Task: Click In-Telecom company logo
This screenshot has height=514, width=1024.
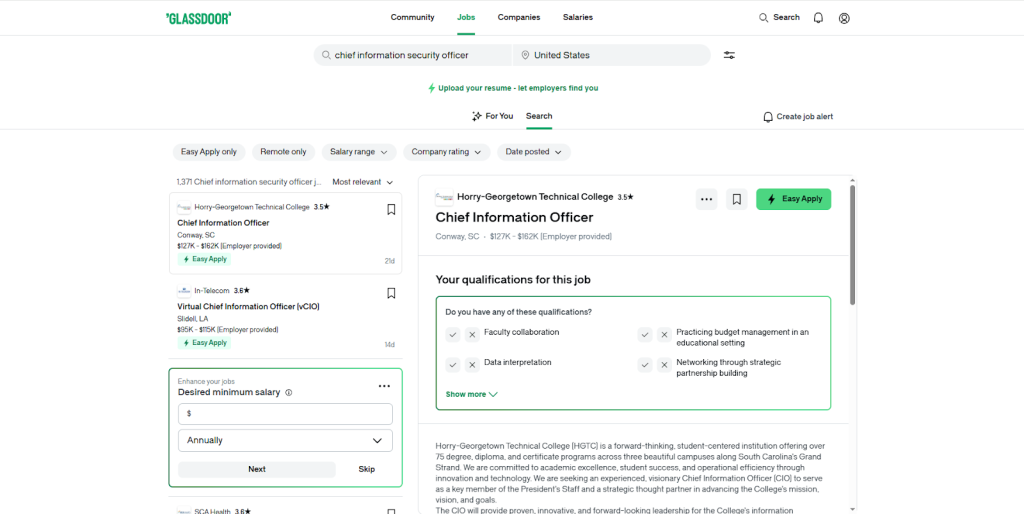Action: pyautogui.click(x=184, y=291)
